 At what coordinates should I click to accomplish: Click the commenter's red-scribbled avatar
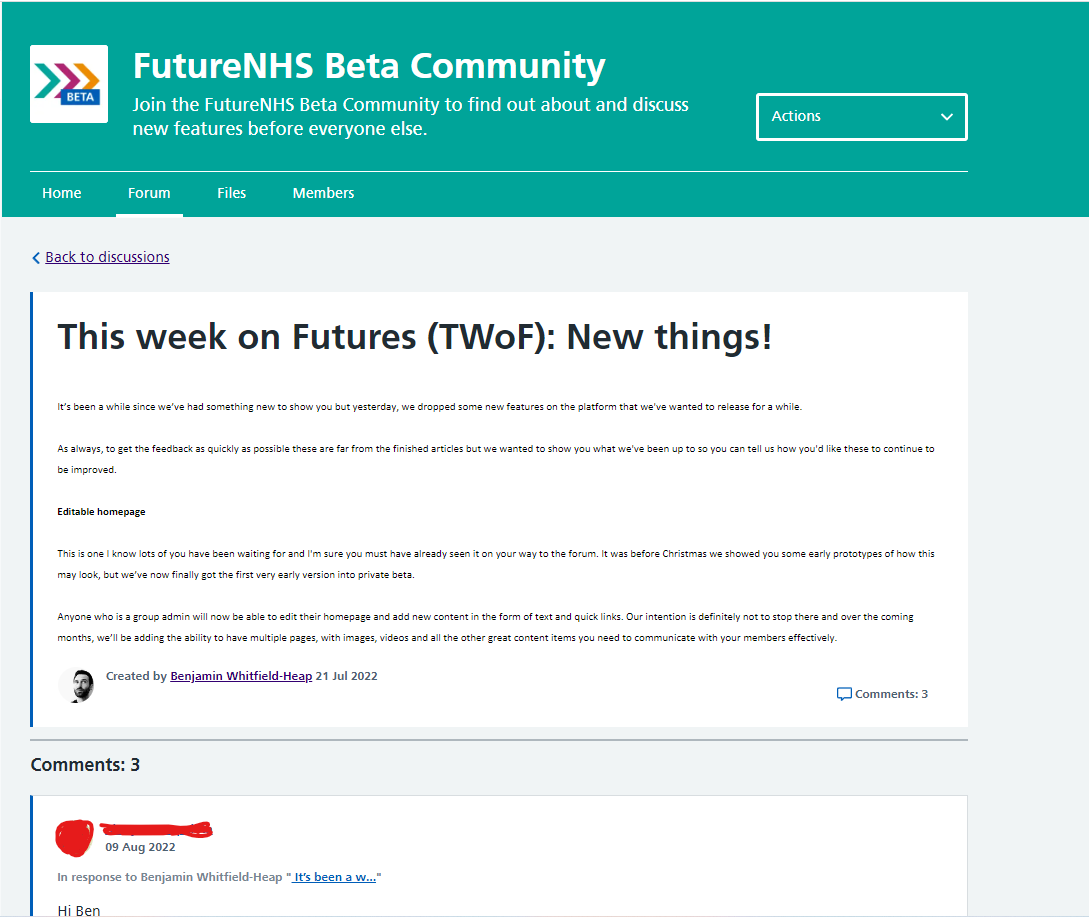tap(74, 839)
